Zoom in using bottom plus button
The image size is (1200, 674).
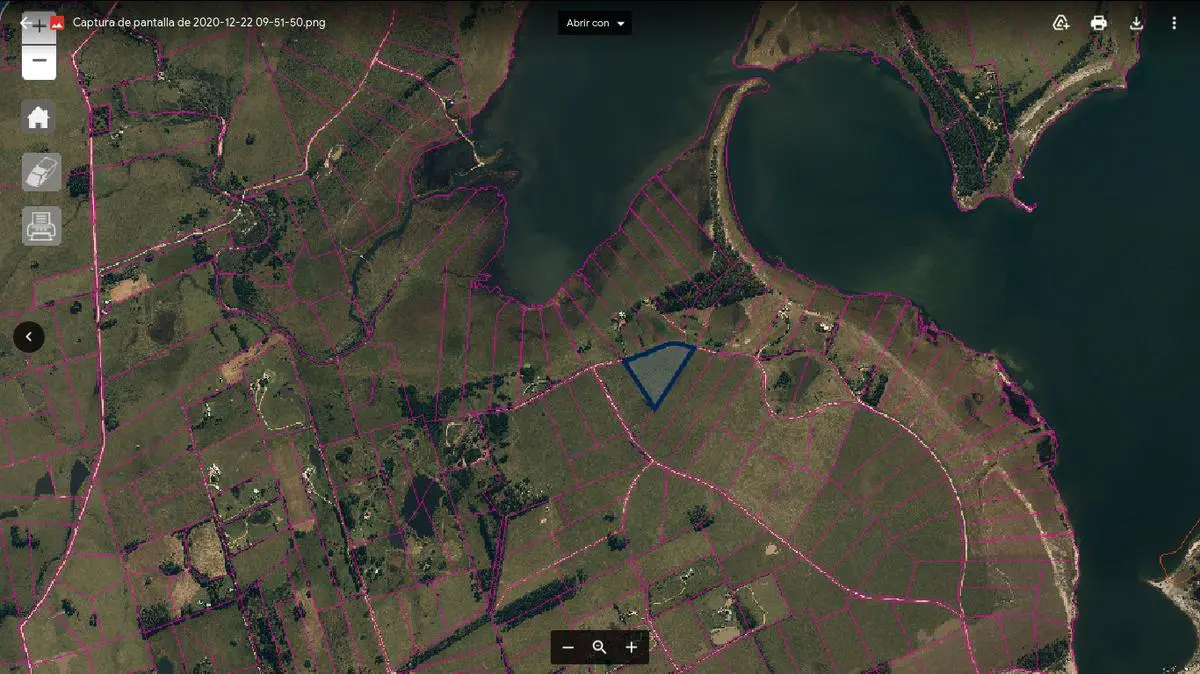click(x=631, y=647)
